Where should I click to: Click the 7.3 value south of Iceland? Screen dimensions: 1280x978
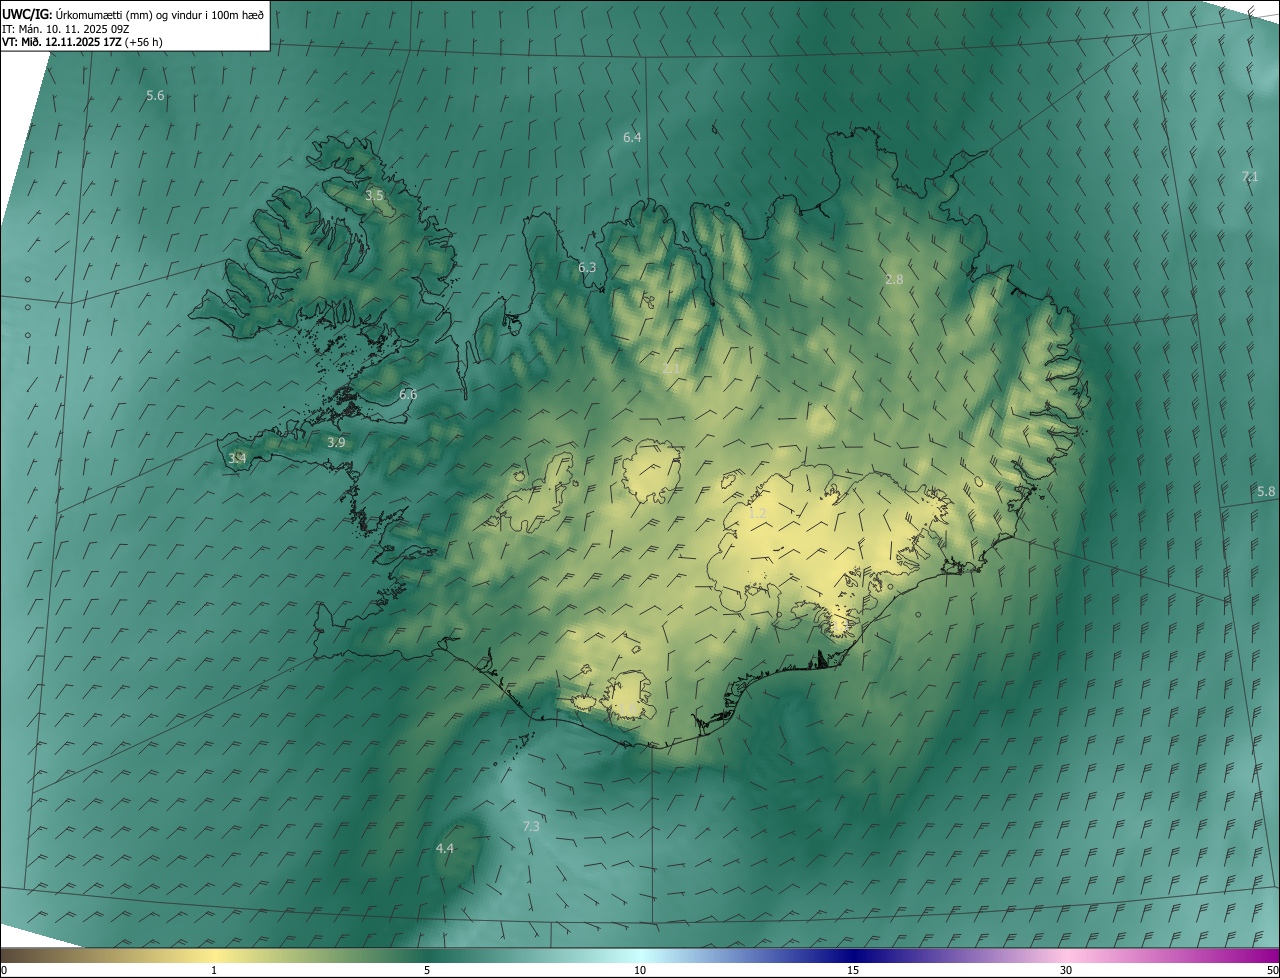click(531, 827)
